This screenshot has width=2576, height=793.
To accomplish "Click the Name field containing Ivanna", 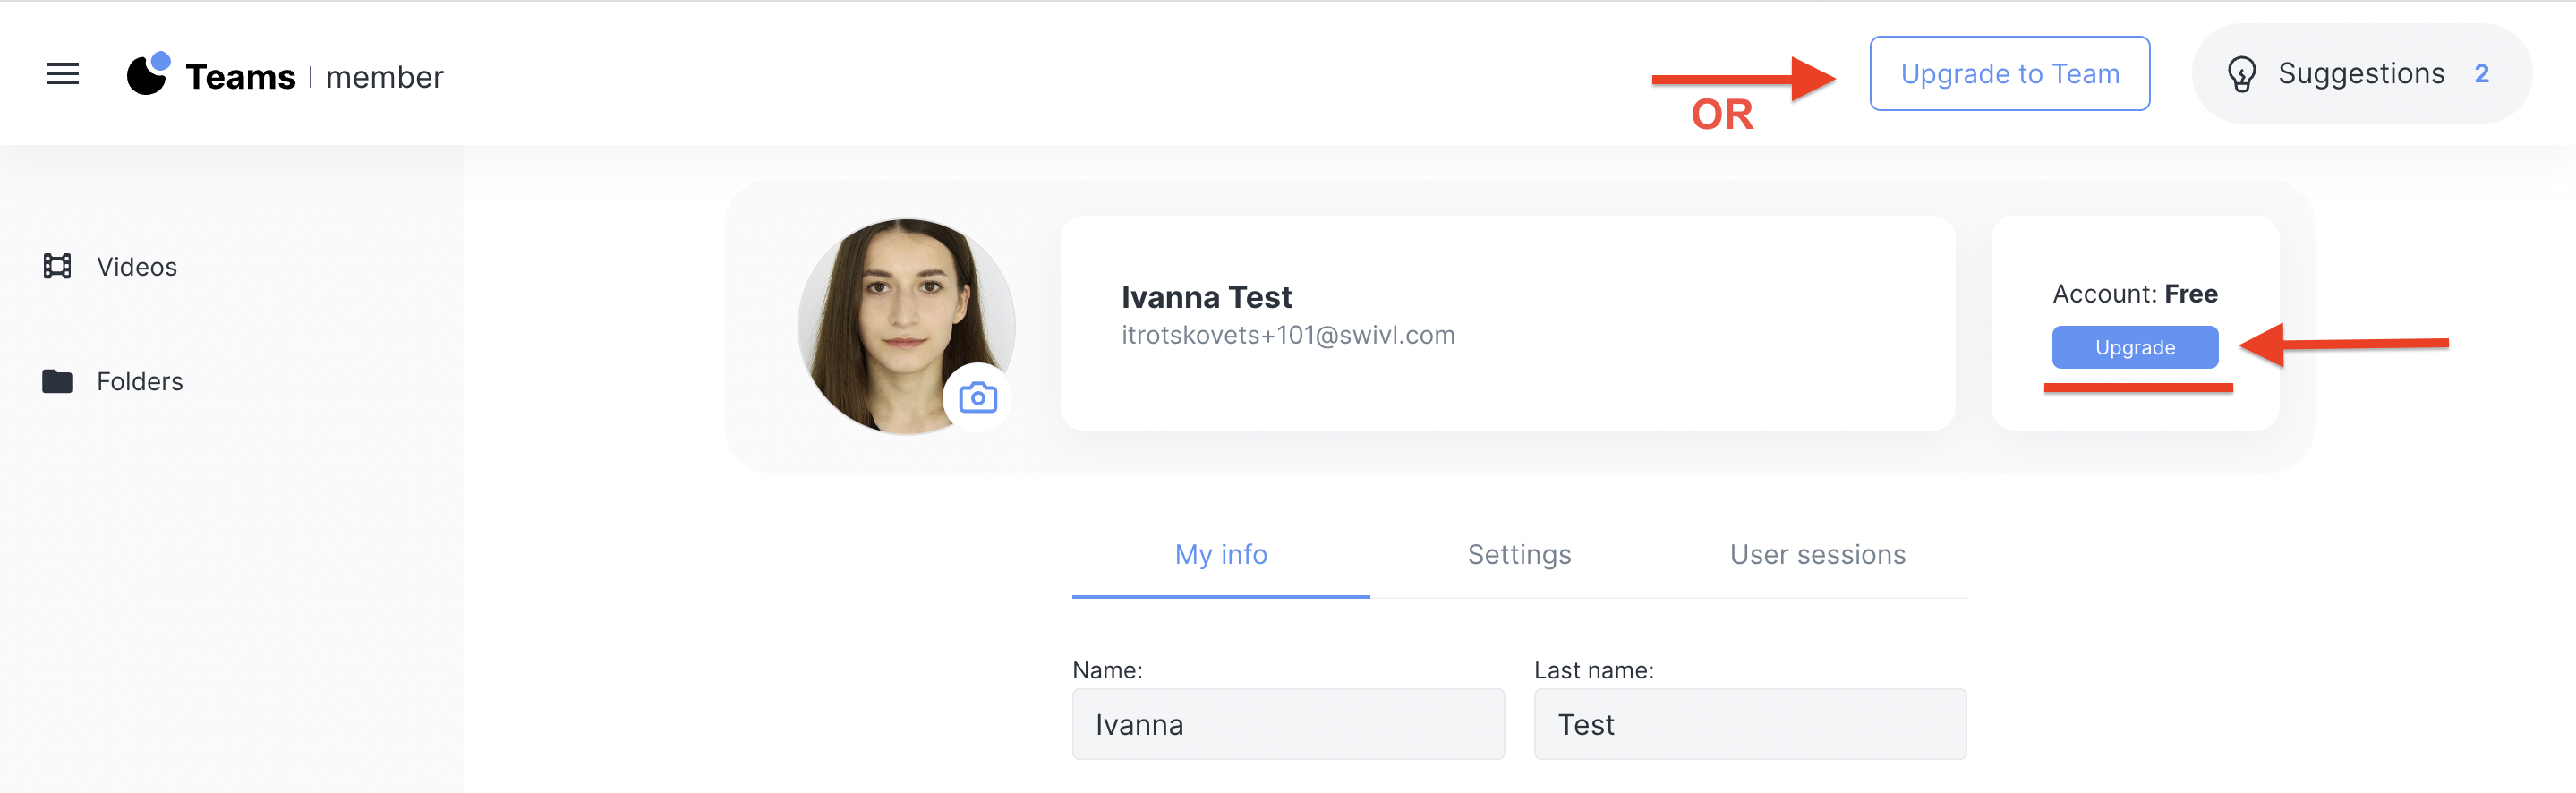I will (1287, 724).
